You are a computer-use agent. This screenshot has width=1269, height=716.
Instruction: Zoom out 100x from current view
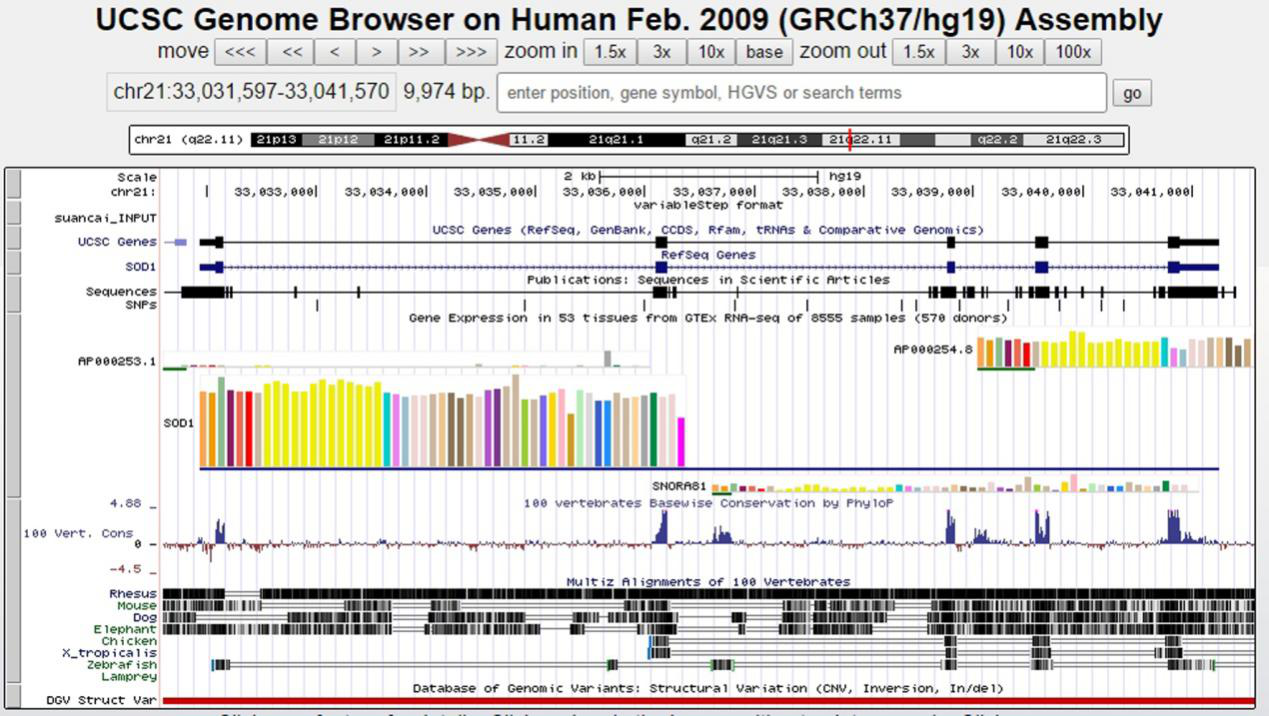[1073, 52]
